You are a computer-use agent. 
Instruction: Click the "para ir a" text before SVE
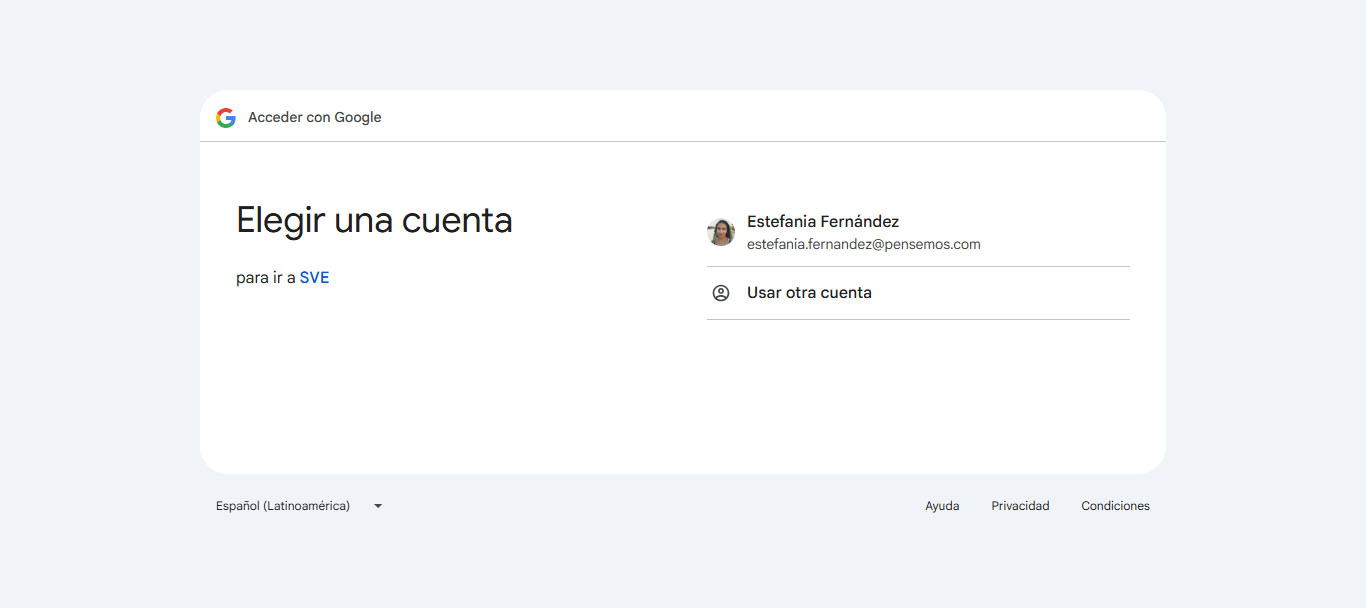coord(265,277)
